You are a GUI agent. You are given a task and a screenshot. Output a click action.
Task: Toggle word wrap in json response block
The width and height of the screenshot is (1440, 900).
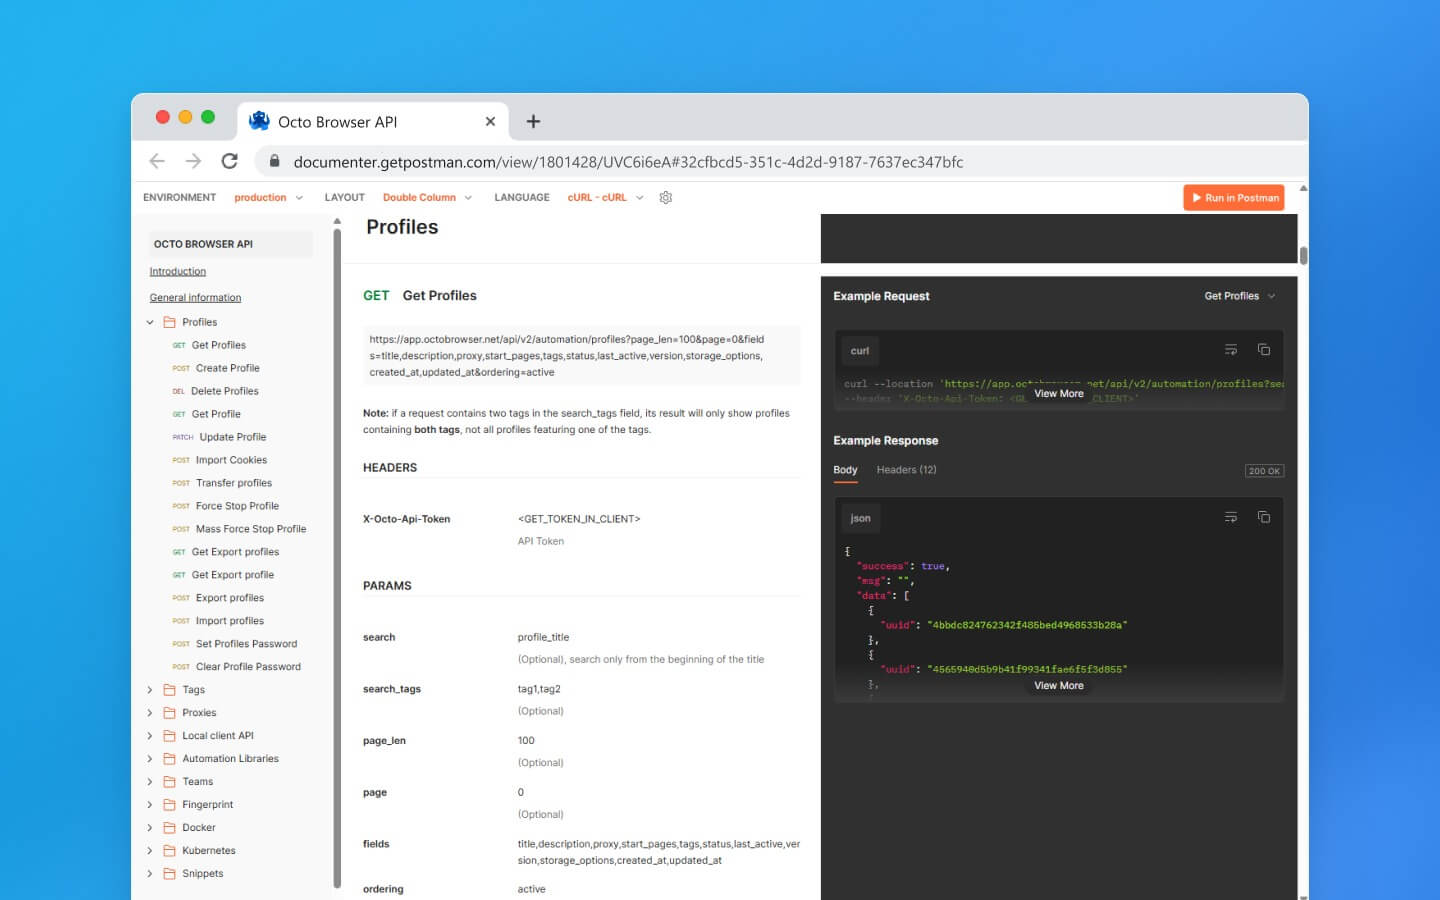coord(1231,517)
